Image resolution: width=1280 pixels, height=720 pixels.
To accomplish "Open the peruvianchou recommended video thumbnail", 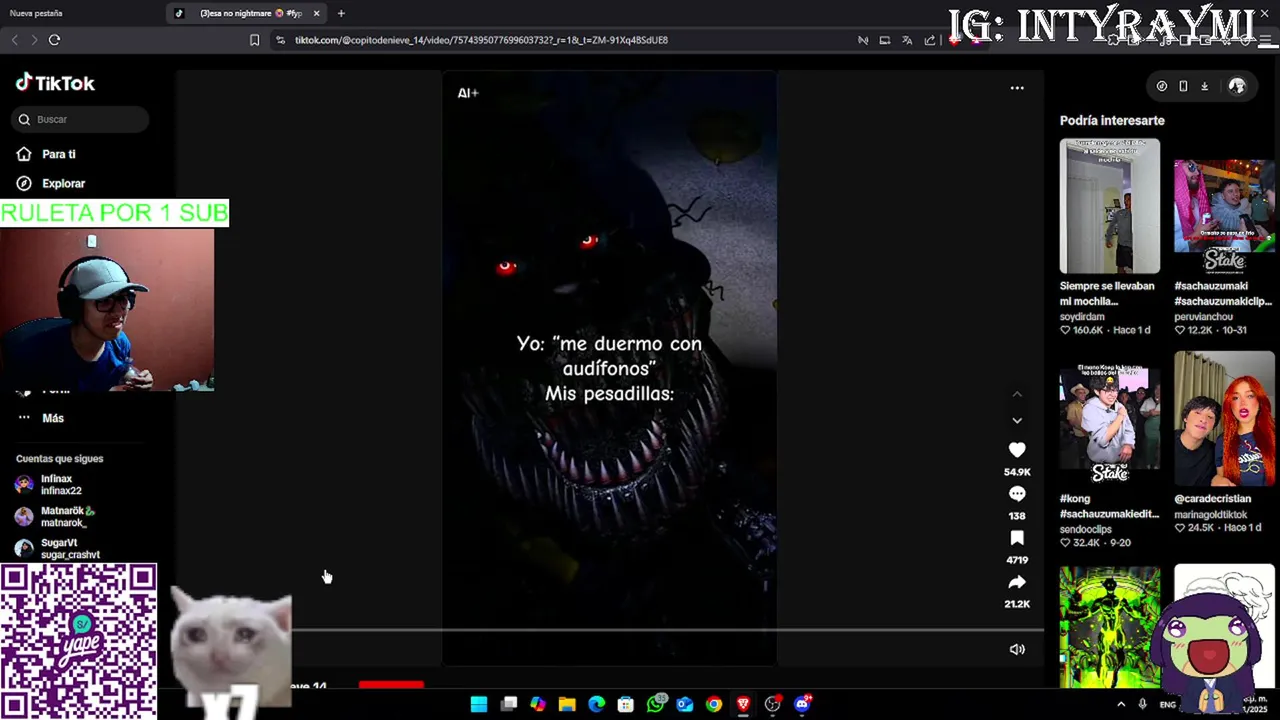I will (1224, 206).
